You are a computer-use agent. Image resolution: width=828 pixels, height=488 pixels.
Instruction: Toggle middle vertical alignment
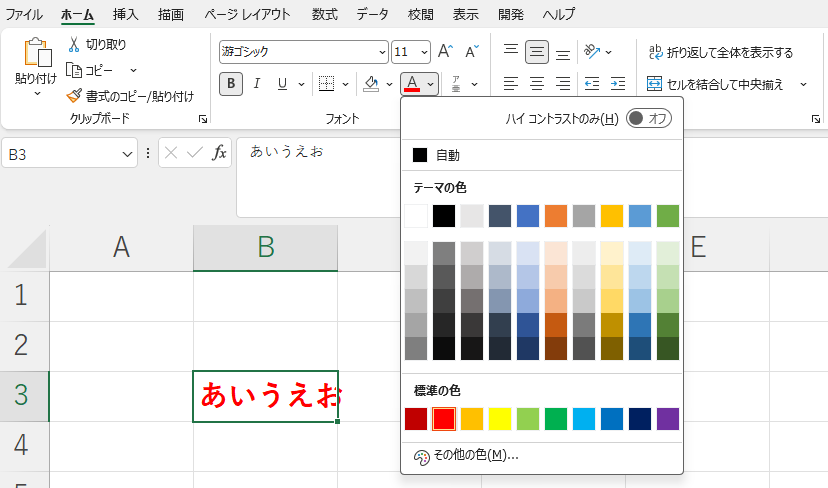pos(537,51)
